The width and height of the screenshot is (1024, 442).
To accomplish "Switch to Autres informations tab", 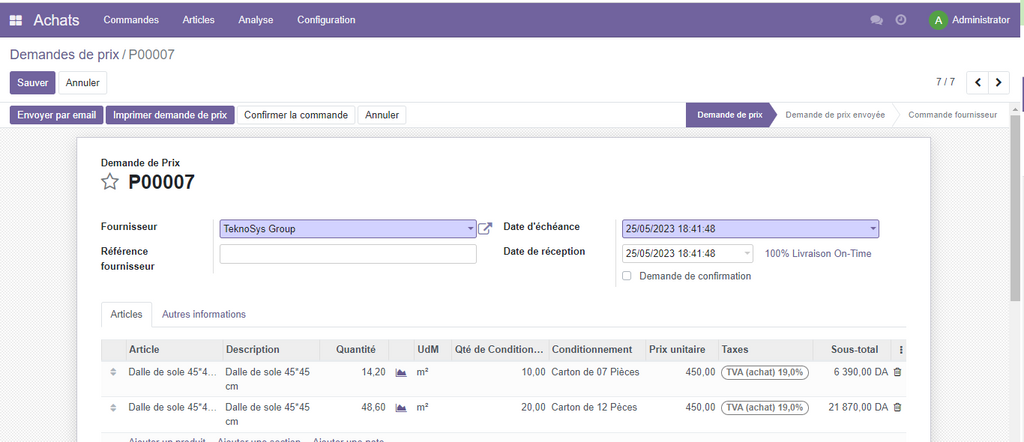I will (204, 314).
